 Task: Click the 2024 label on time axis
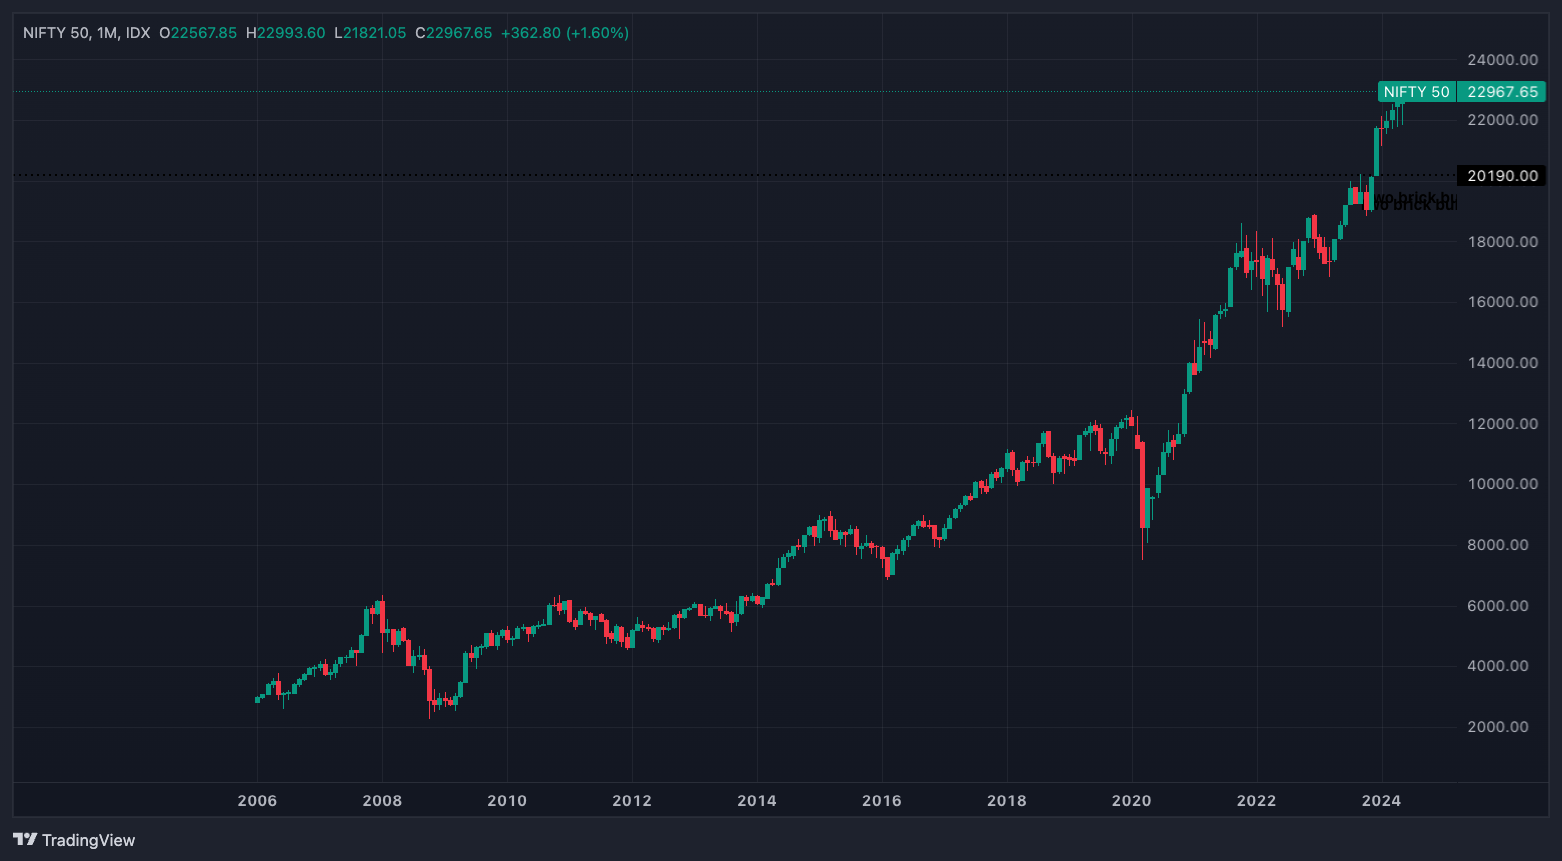coord(1381,800)
